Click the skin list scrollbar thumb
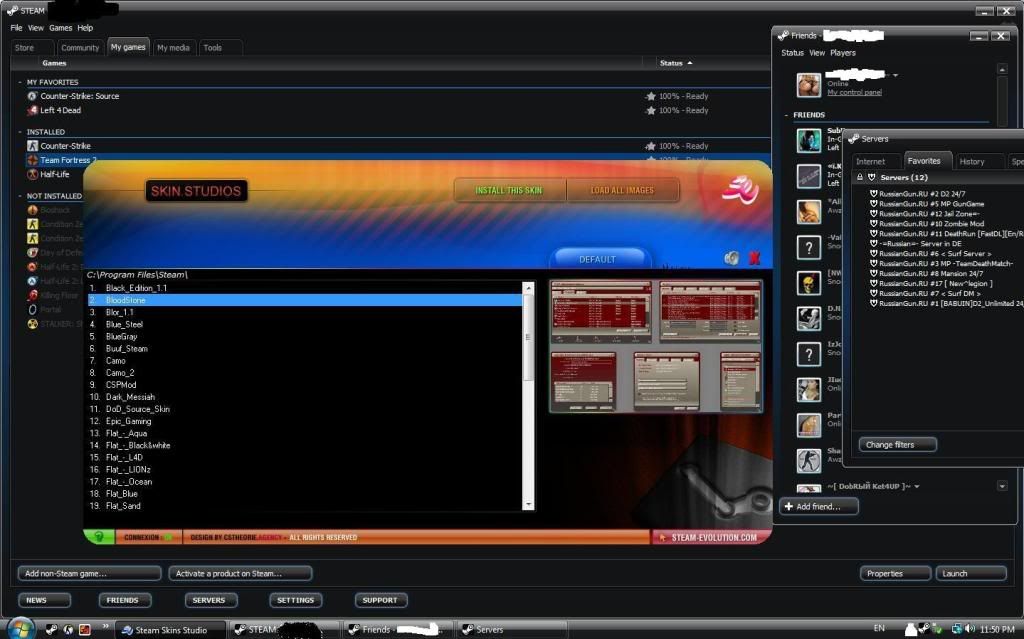The width and height of the screenshot is (1024, 639). click(x=528, y=337)
